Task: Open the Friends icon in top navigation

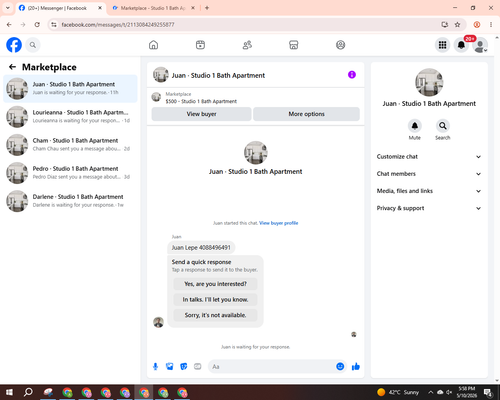Action: point(247,45)
